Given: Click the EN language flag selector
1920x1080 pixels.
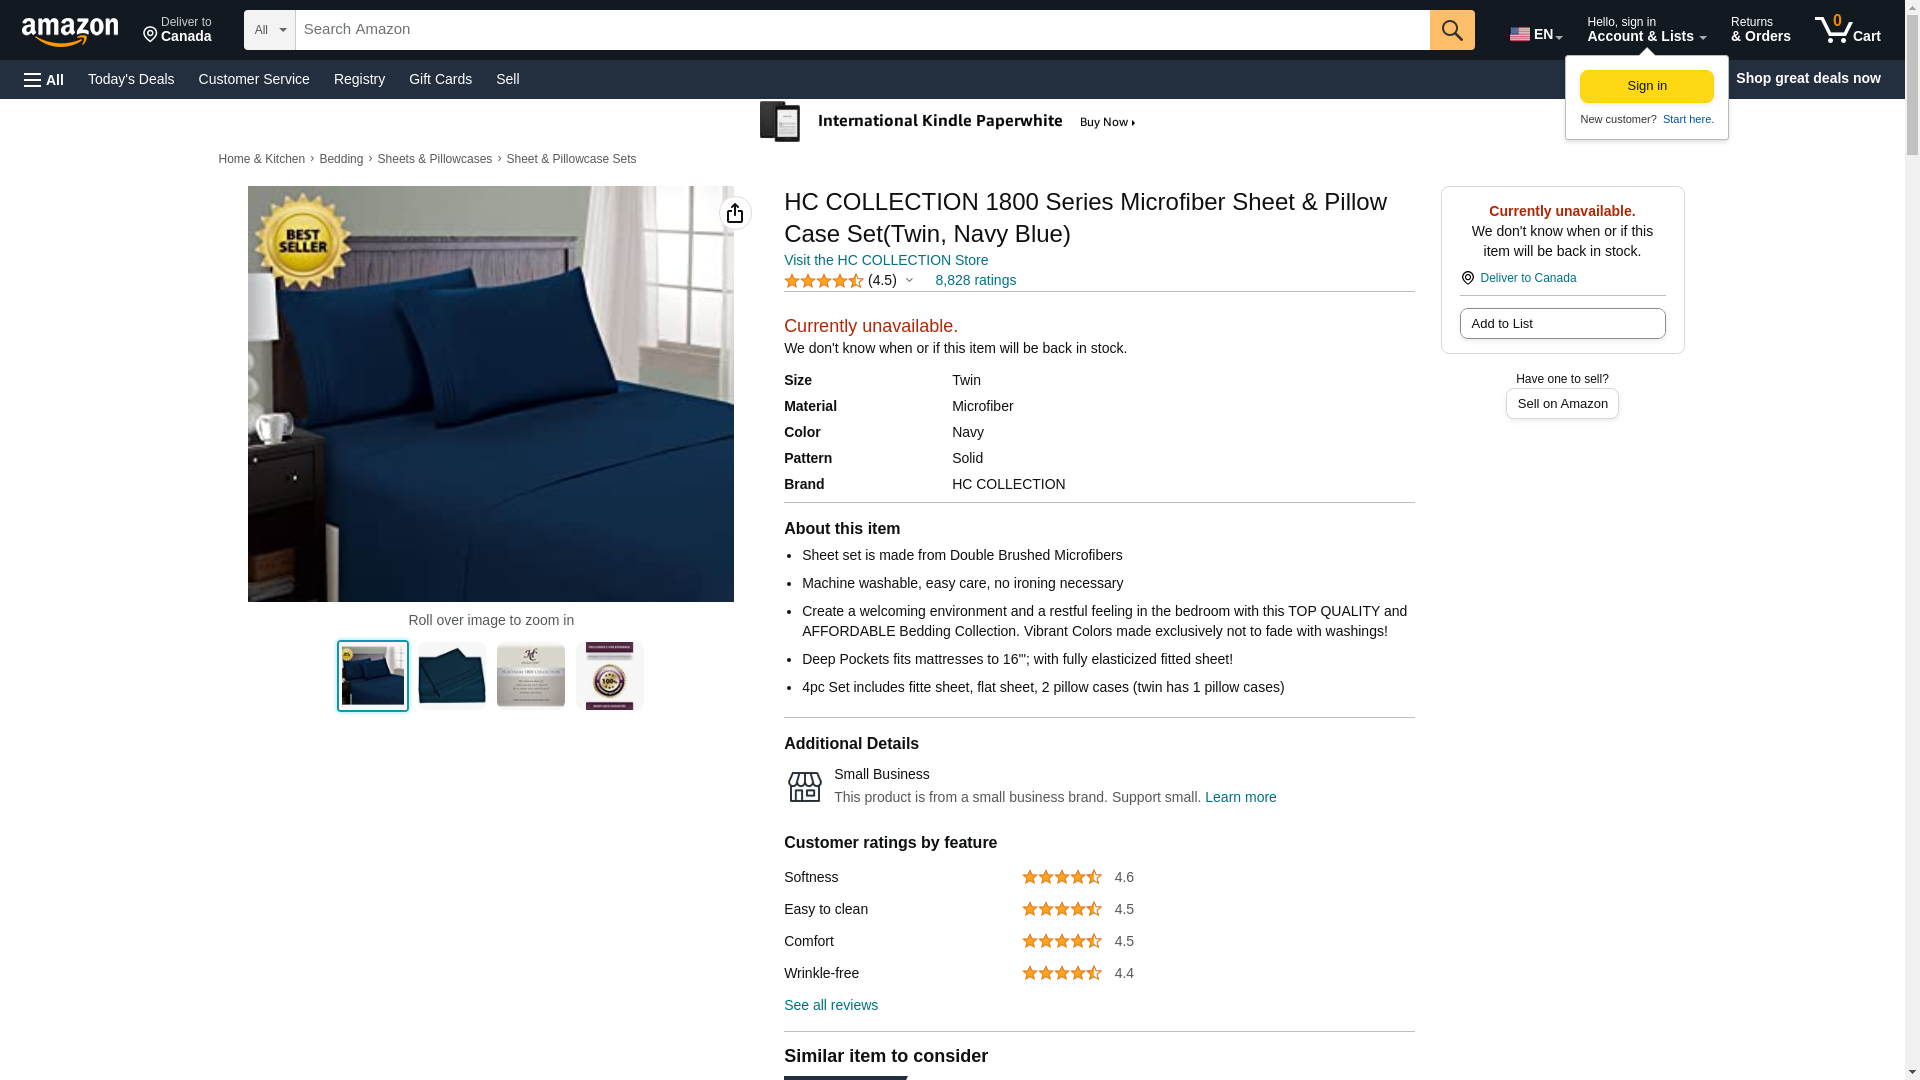Looking at the screenshot, I should pyautogui.click(x=1535, y=34).
